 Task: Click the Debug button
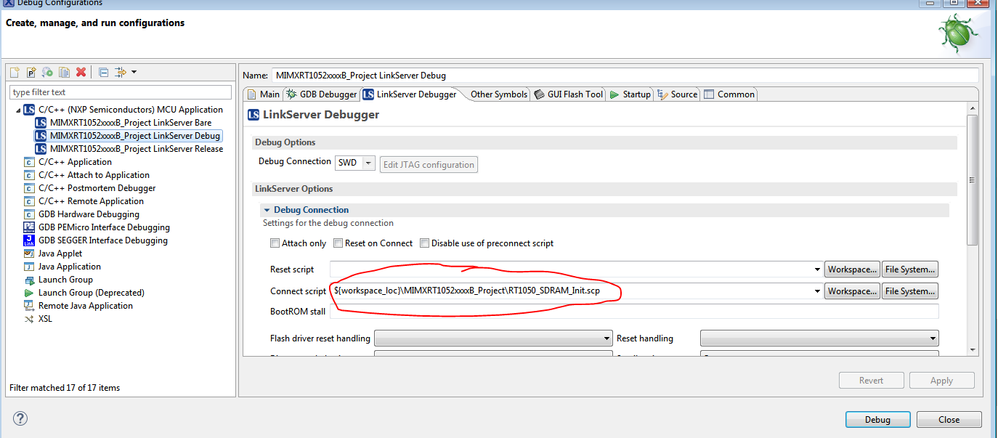point(877,420)
